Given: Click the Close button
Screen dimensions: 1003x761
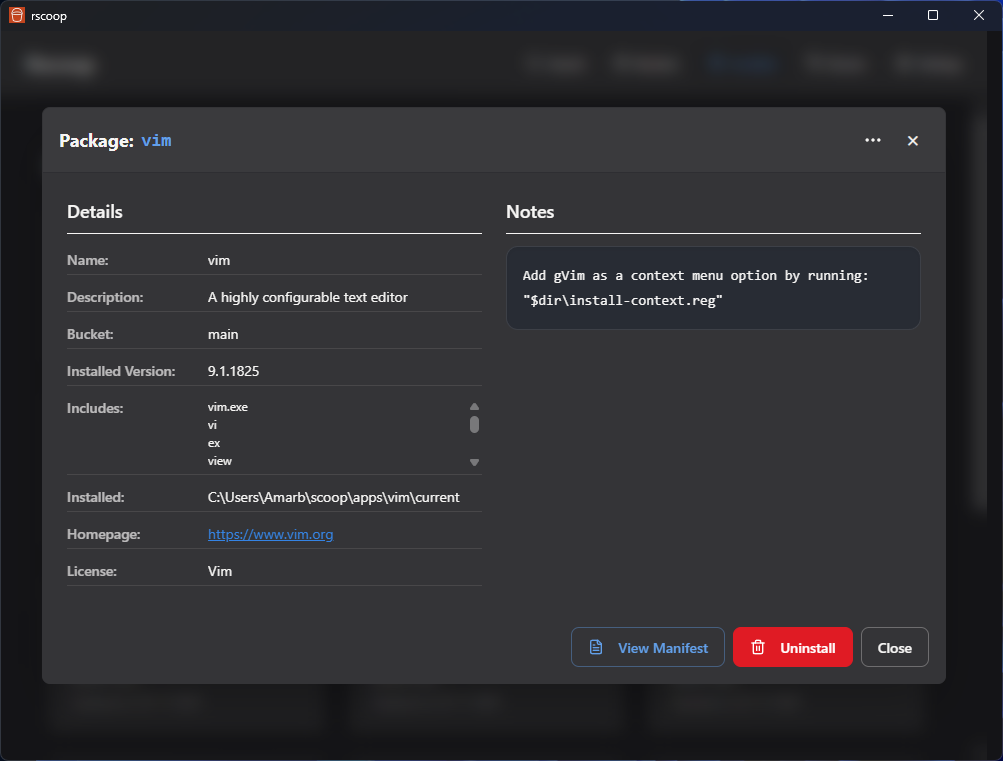Looking at the screenshot, I should 894,647.
